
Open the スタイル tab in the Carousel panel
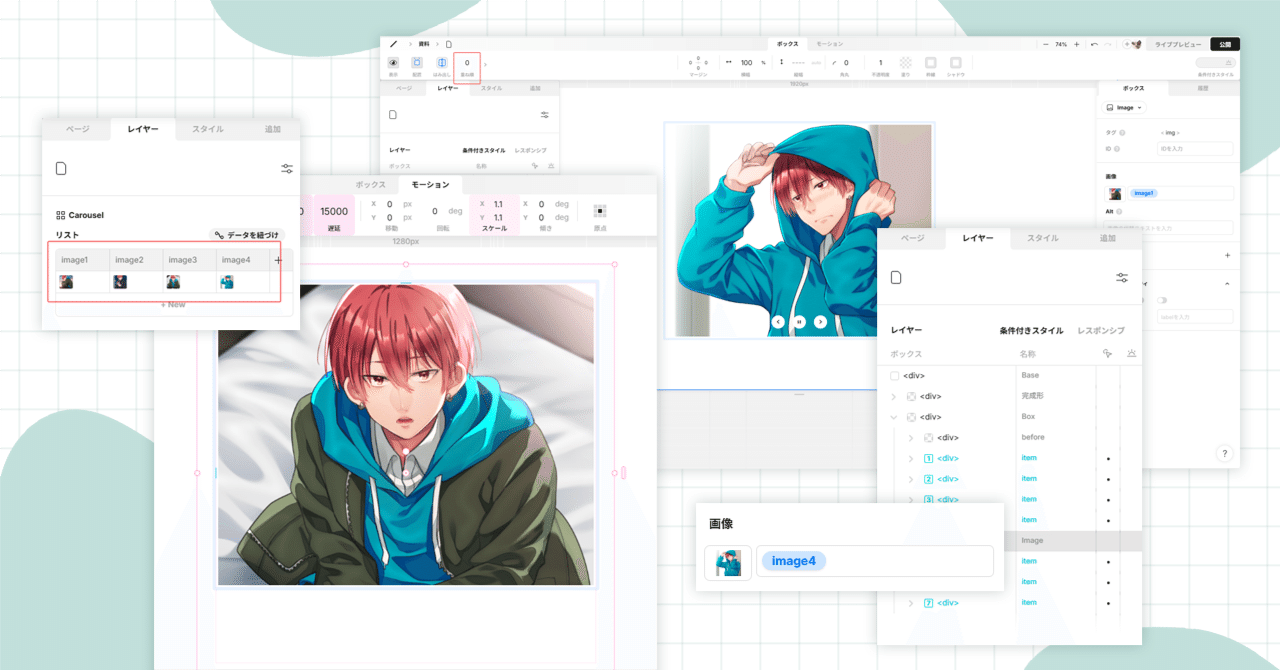[x=208, y=129]
